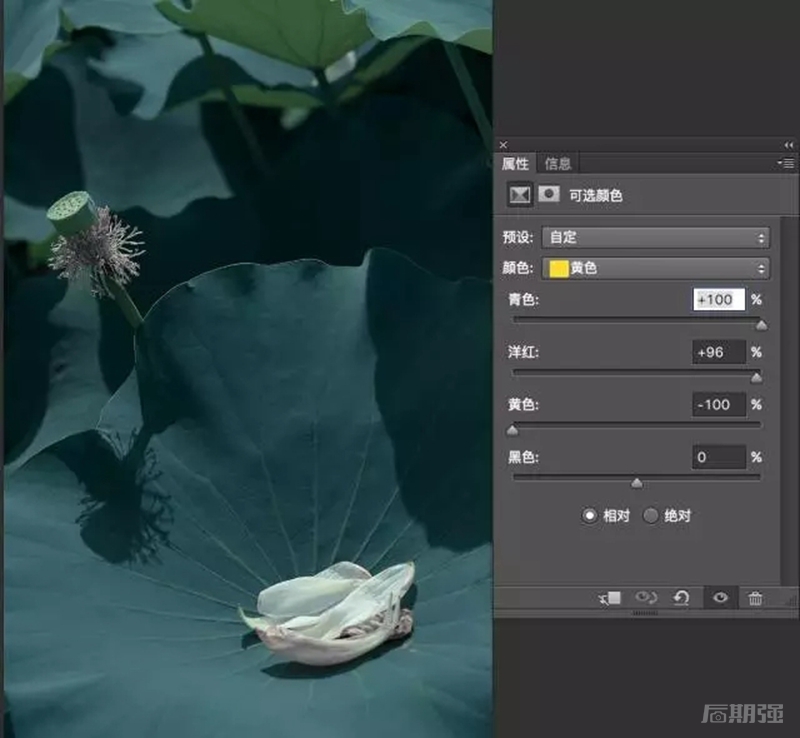
Task: Open the 颜色 color dropdown showing 黄色
Action: coord(656,268)
